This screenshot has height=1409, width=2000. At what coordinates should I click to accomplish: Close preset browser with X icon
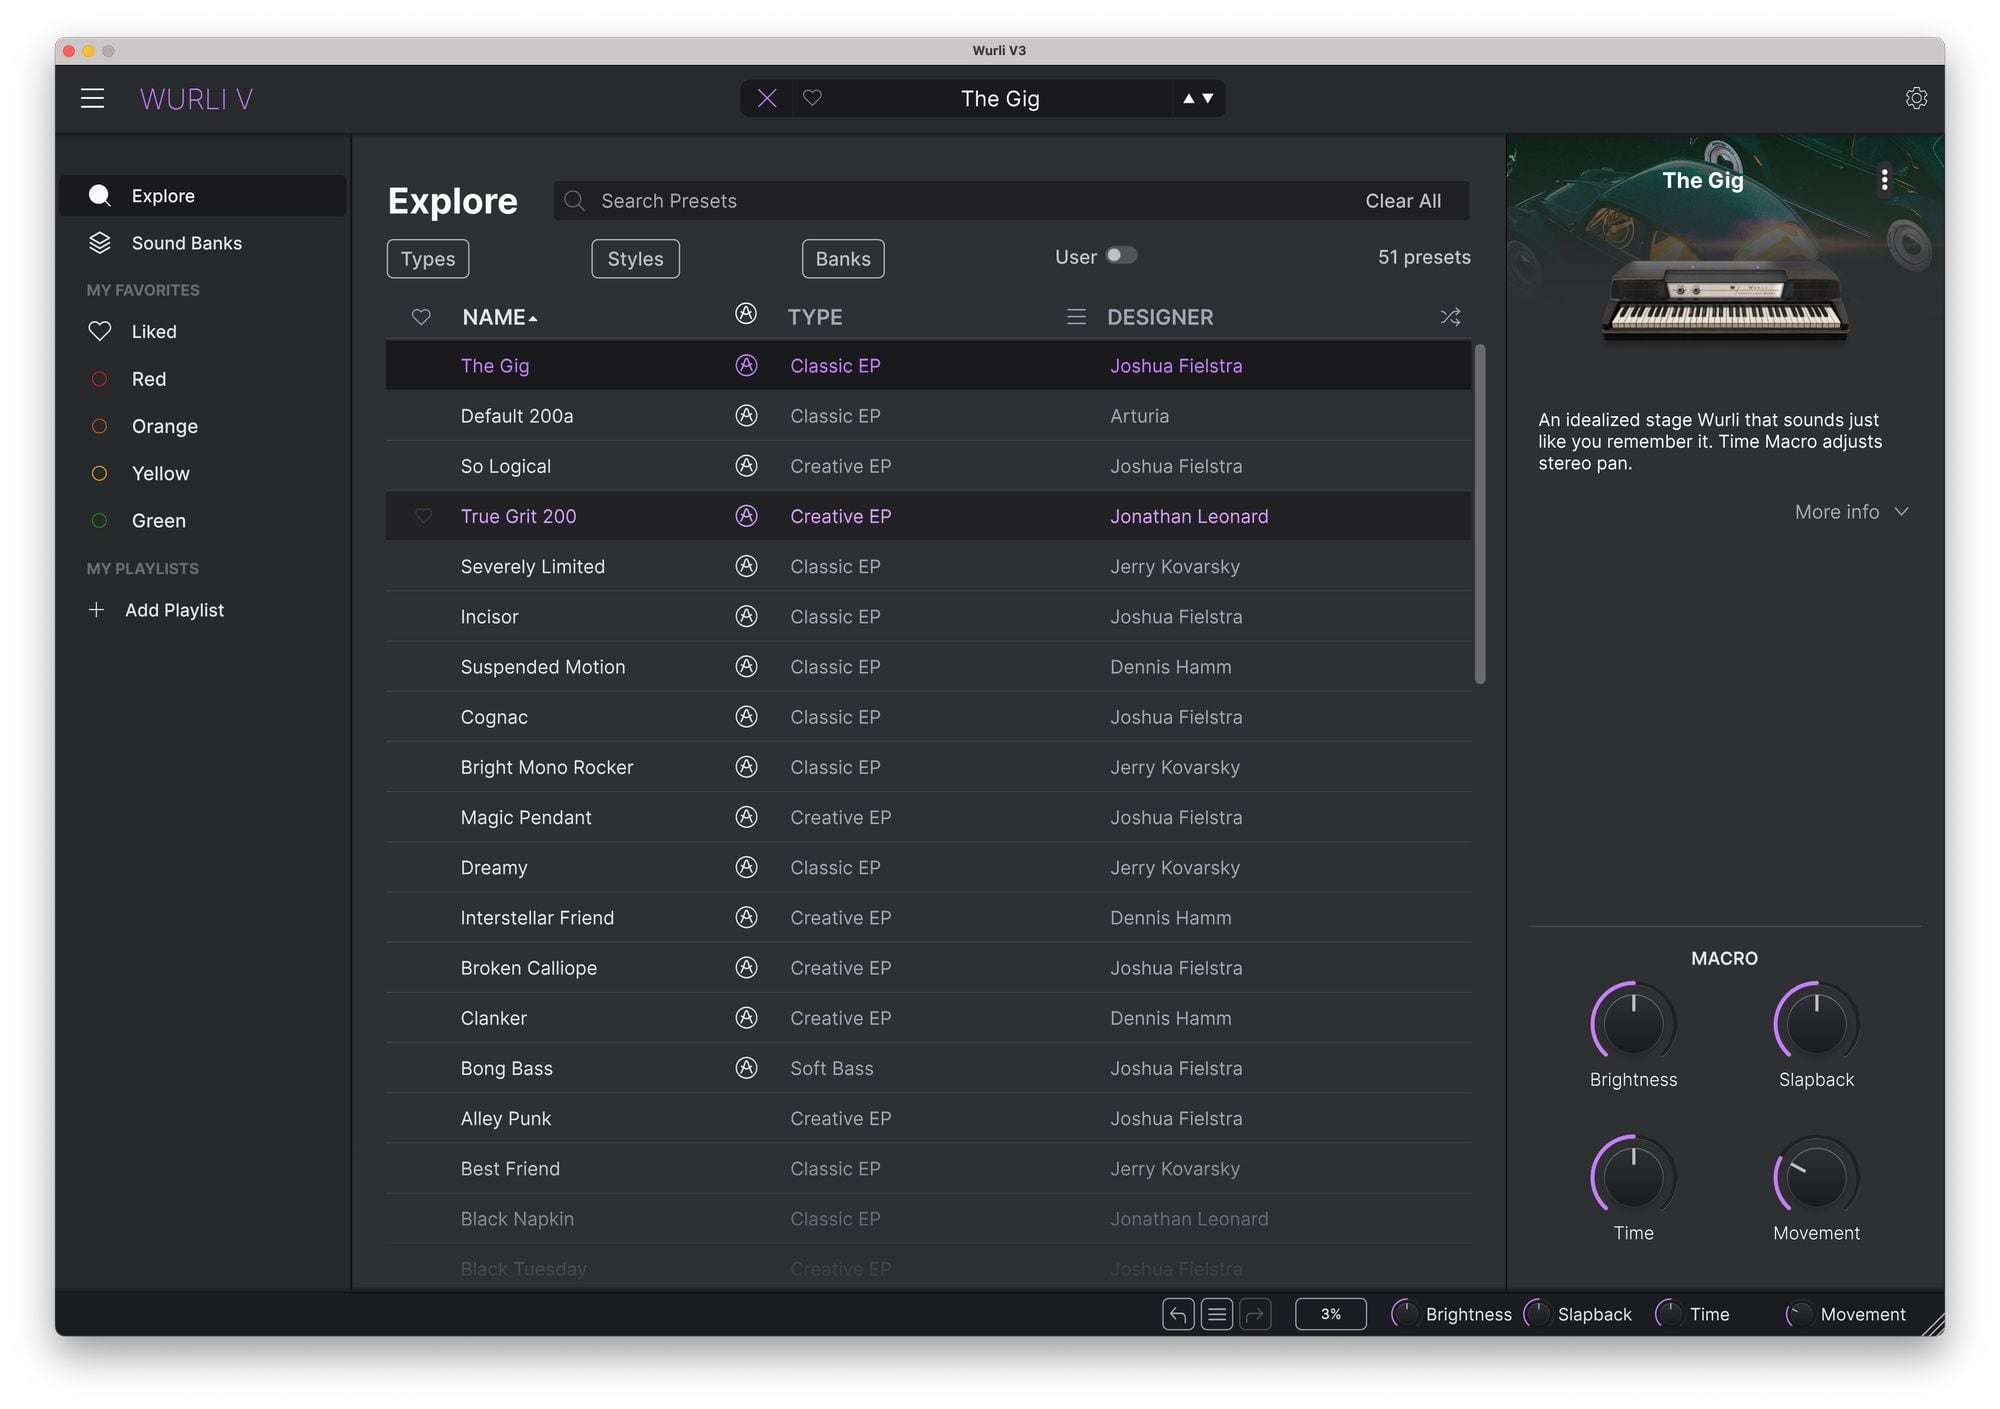766,98
